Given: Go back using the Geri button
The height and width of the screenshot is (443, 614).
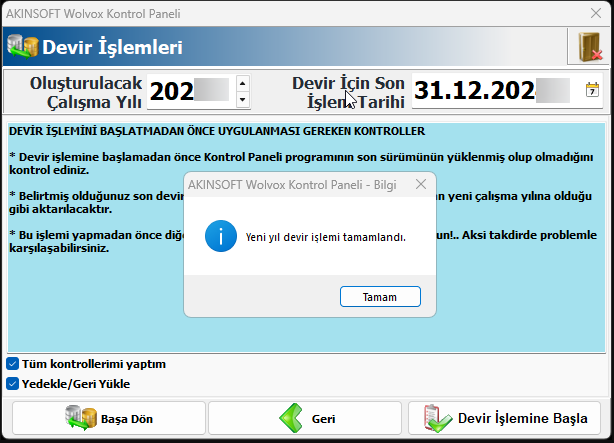Looking at the screenshot, I should click(306, 418).
